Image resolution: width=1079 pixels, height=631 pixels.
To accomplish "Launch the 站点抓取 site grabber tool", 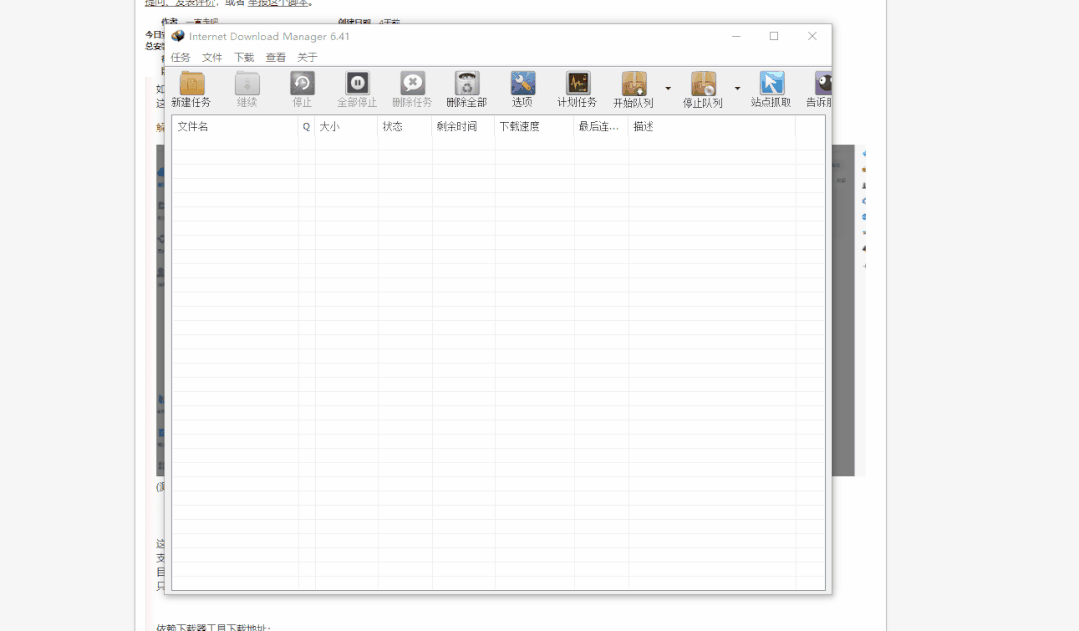I will 771,83.
